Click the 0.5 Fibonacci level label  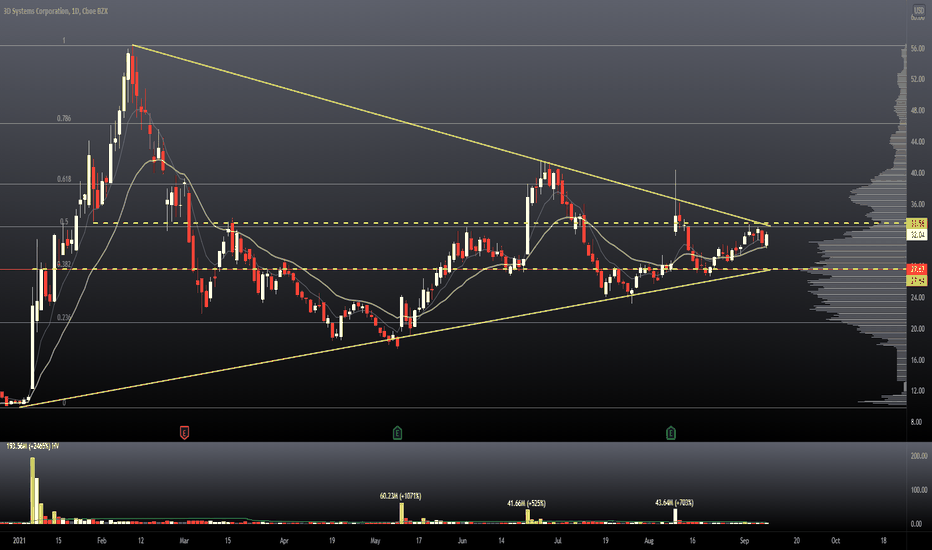coord(64,221)
